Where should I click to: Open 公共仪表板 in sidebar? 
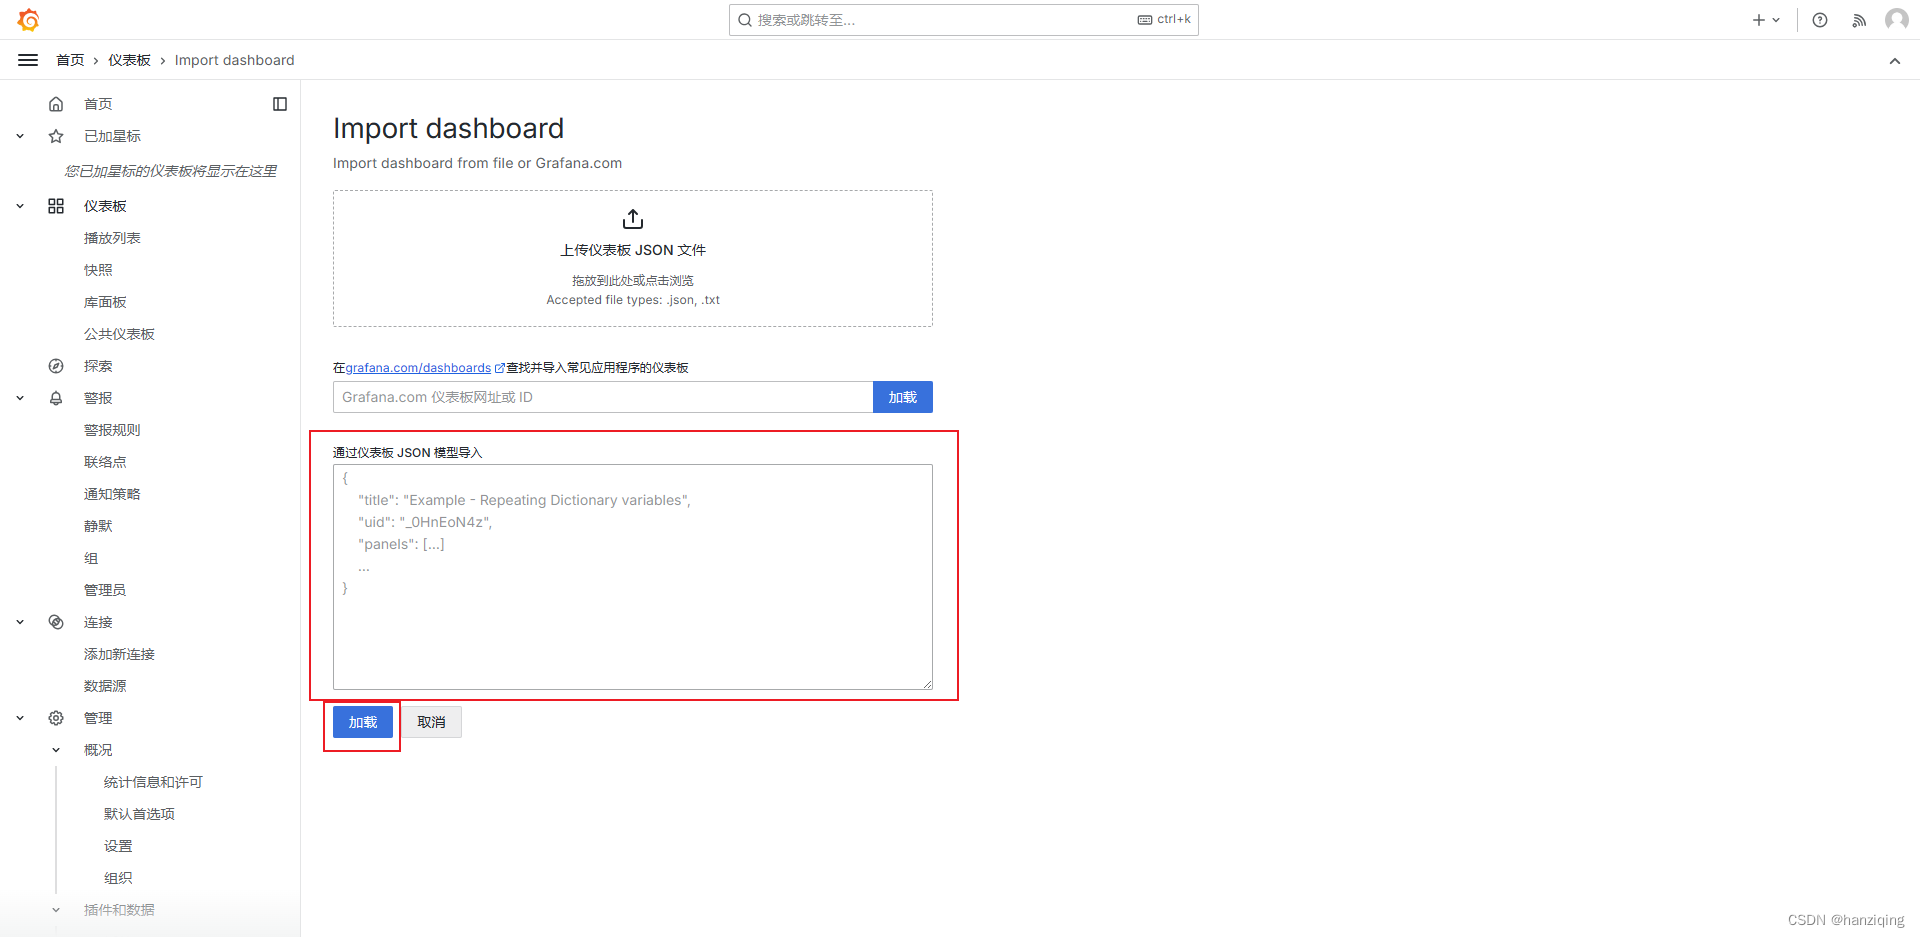(119, 334)
